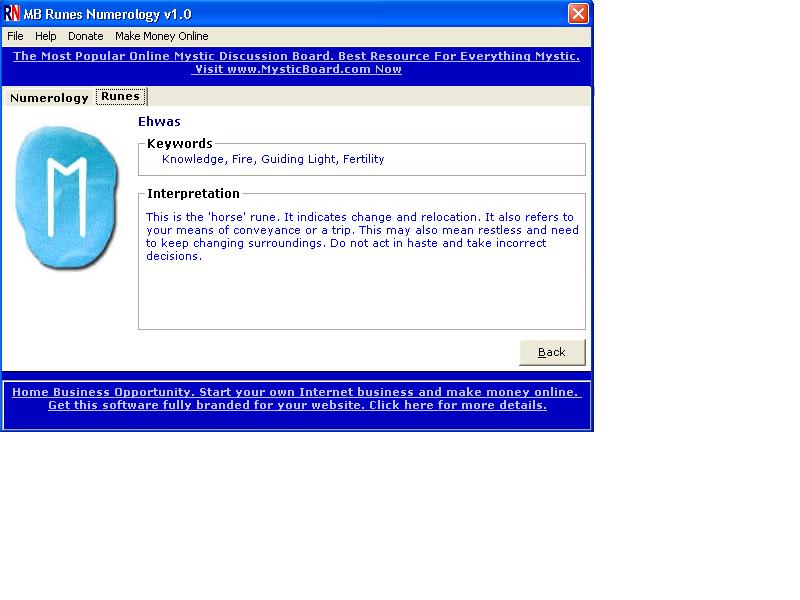Follow the Visit www.MysticBoard.com Now link

[297, 69]
